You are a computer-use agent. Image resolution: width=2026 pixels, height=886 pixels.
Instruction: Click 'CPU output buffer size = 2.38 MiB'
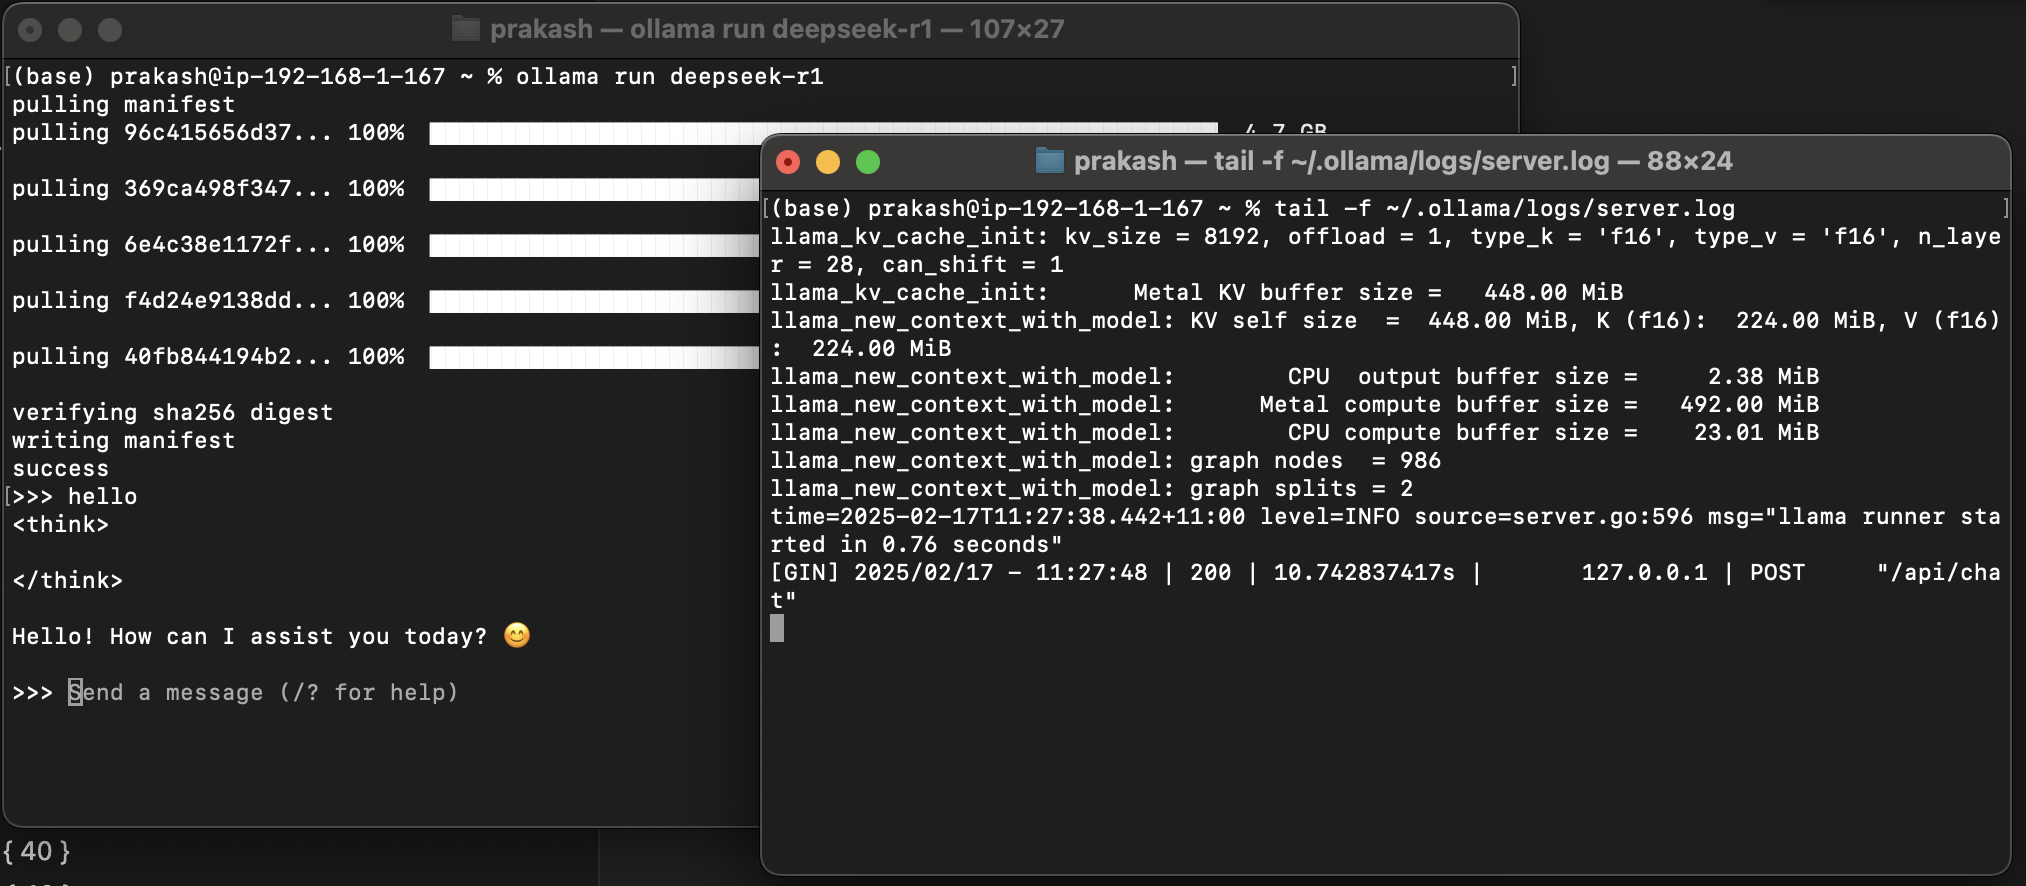1295,377
